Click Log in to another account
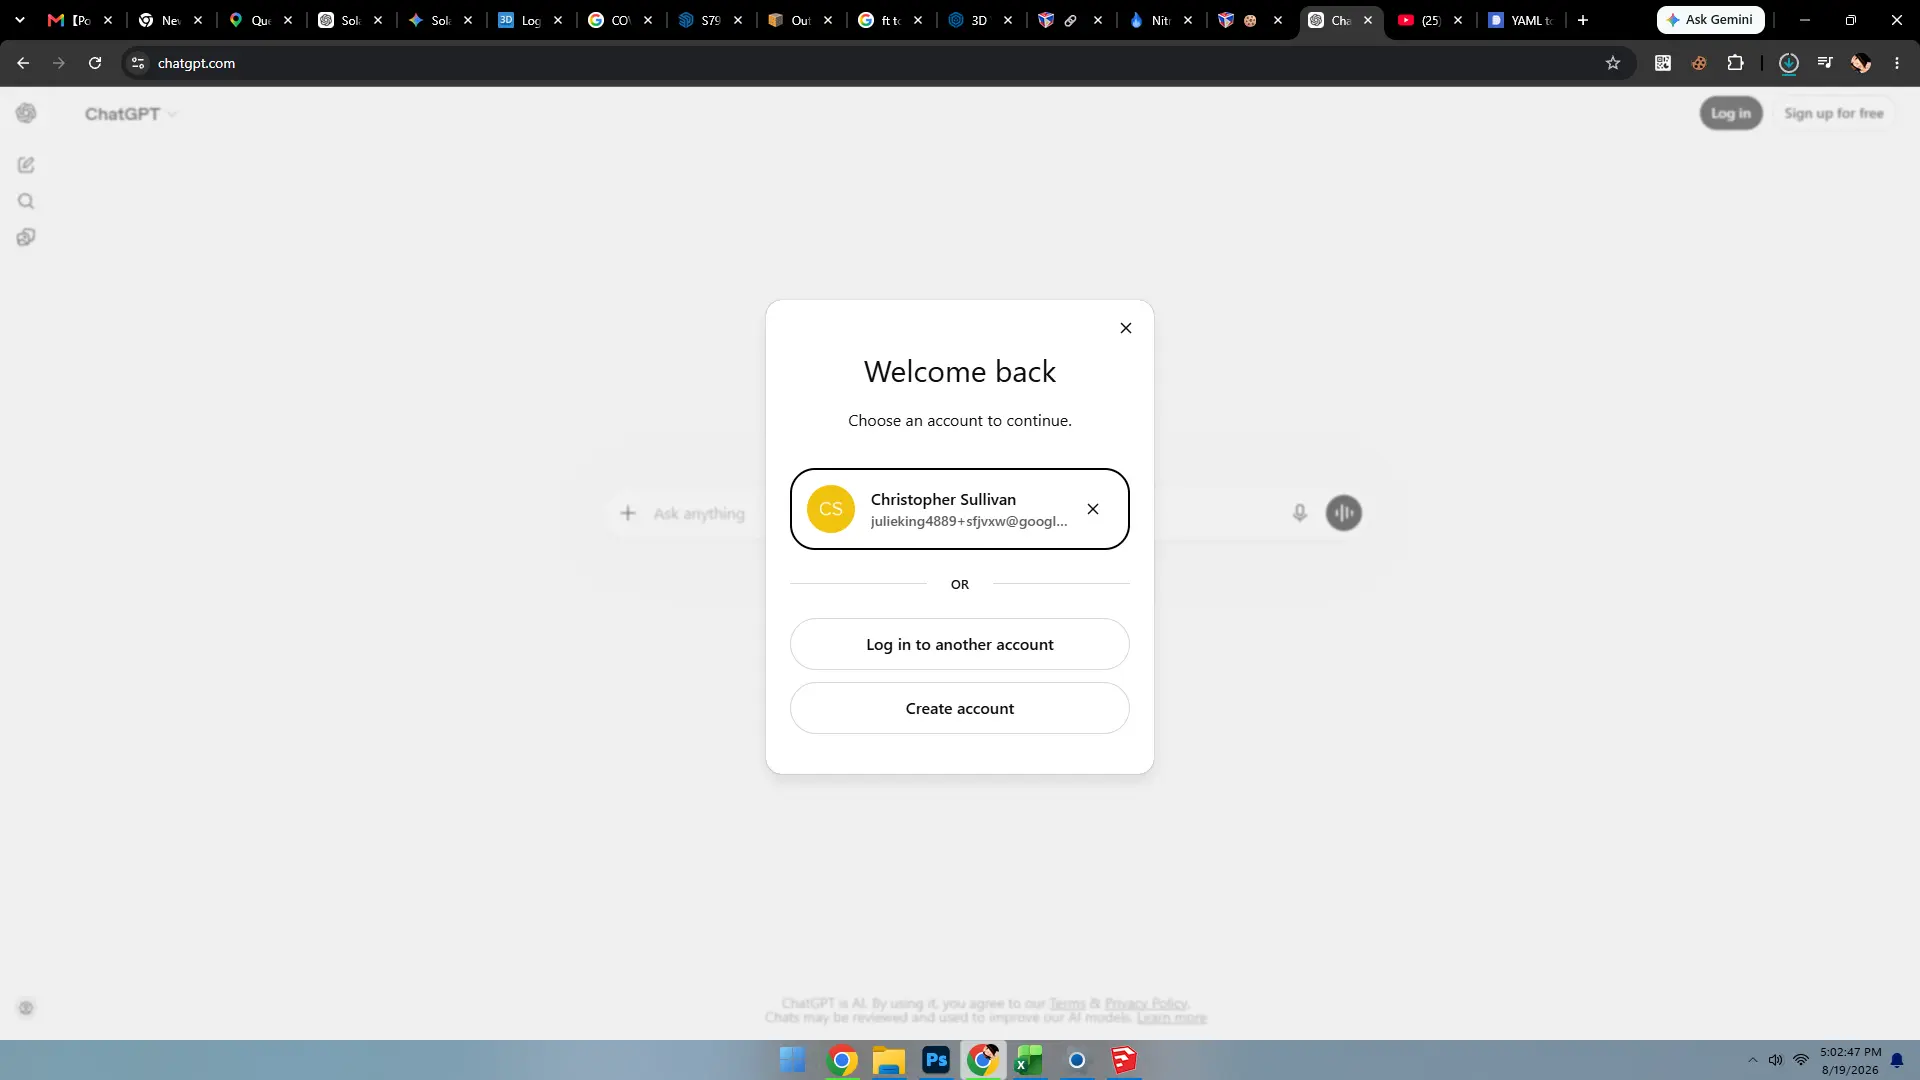Viewport: 1920px width, 1080px height. pos(960,645)
